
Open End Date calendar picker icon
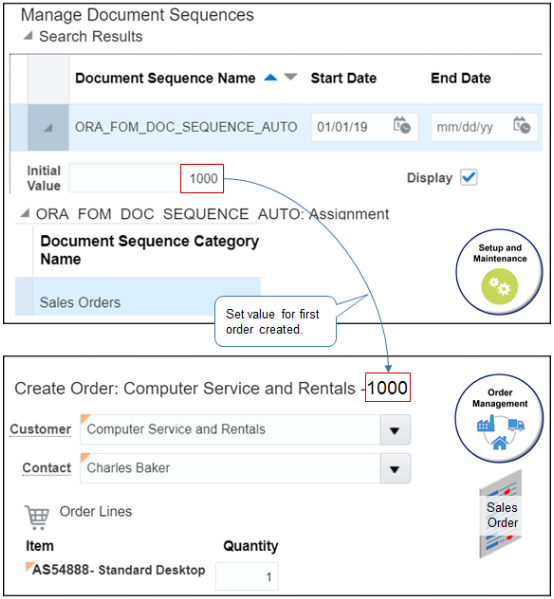point(522,126)
